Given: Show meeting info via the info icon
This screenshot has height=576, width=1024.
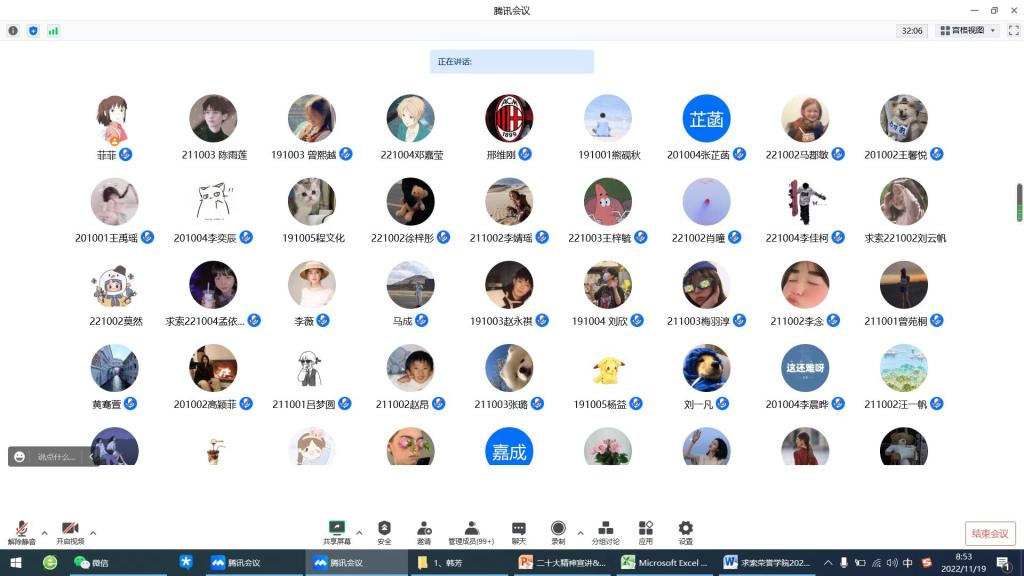Looking at the screenshot, I should [13, 31].
